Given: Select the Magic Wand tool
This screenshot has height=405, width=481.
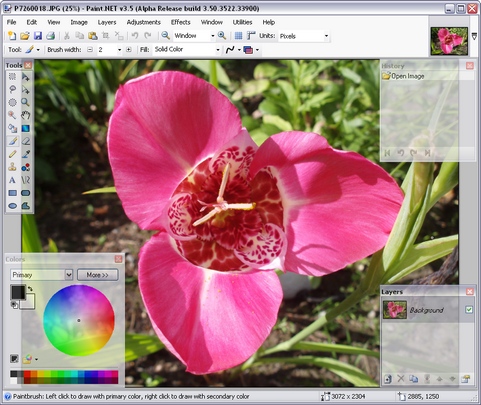Looking at the screenshot, I should tap(12, 115).
